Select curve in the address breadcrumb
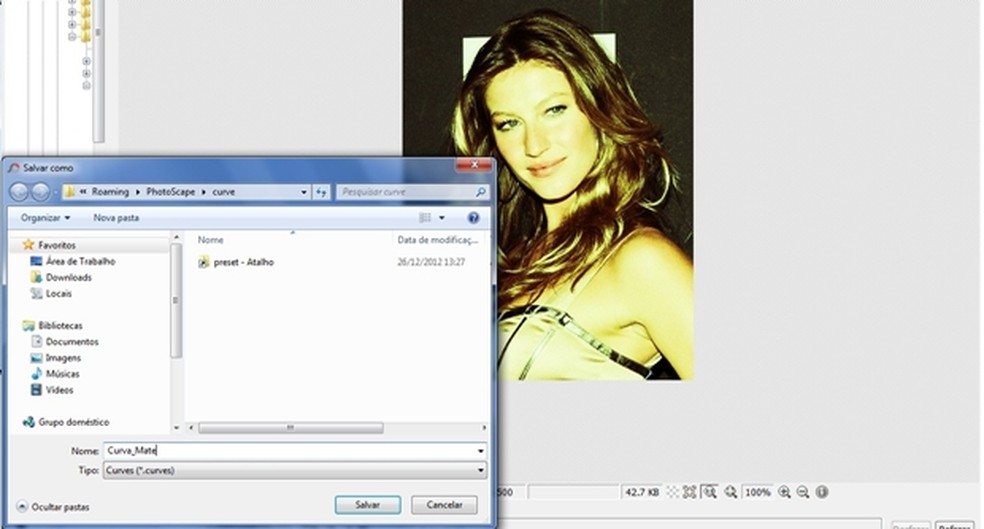The height and width of the screenshot is (529, 984). [x=223, y=192]
